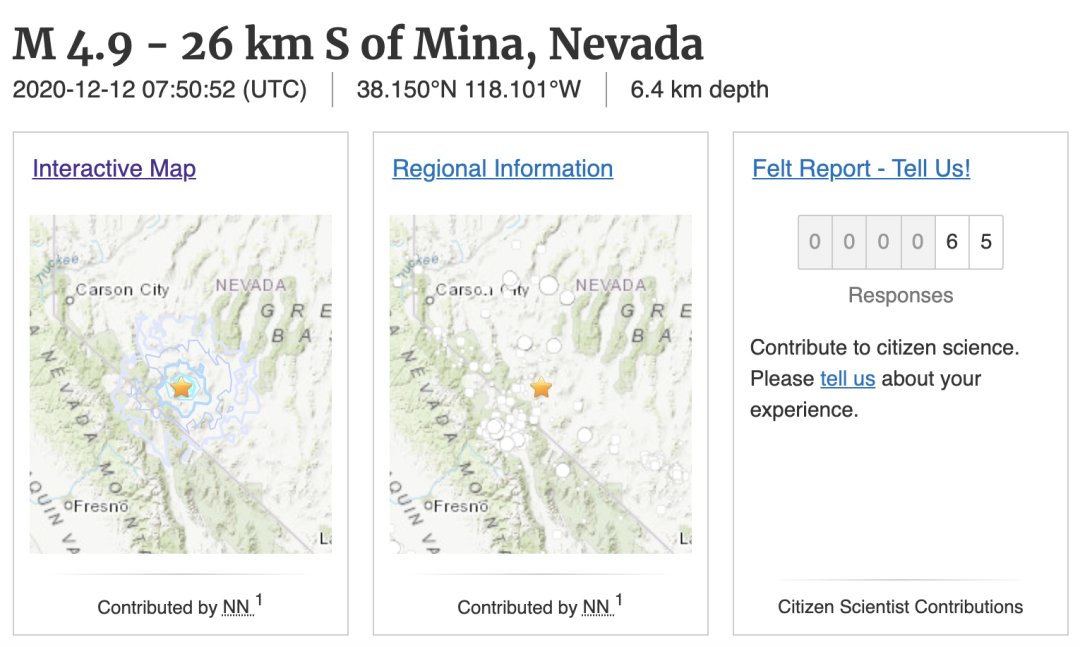Click footnote 1 under Interactive Map

point(259,601)
